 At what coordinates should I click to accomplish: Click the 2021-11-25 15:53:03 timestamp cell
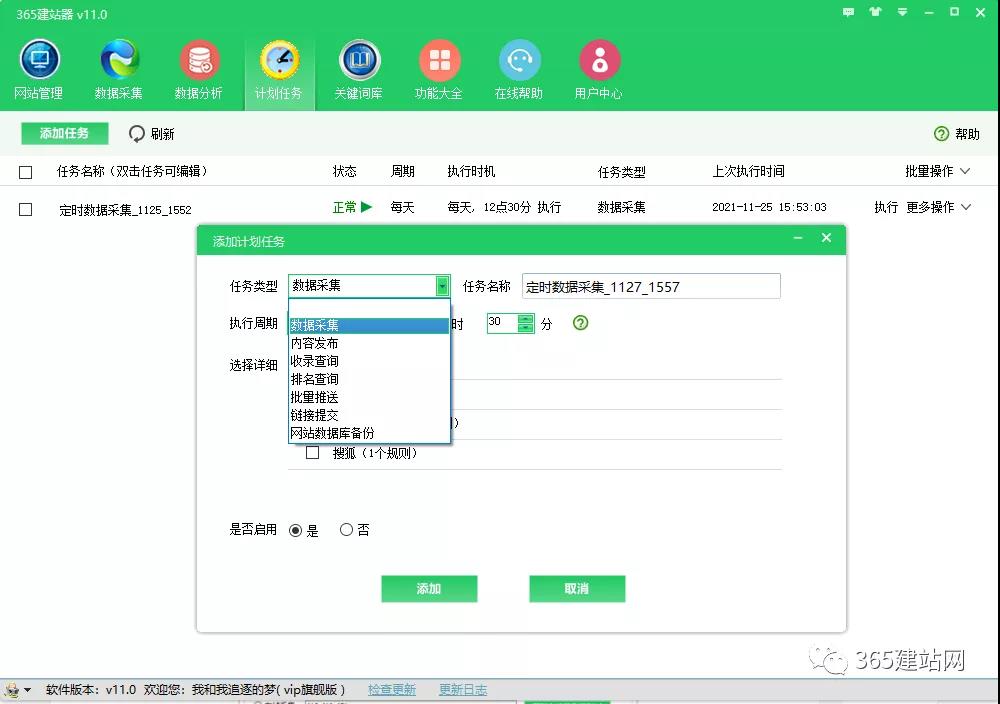pyautogui.click(x=769, y=207)
